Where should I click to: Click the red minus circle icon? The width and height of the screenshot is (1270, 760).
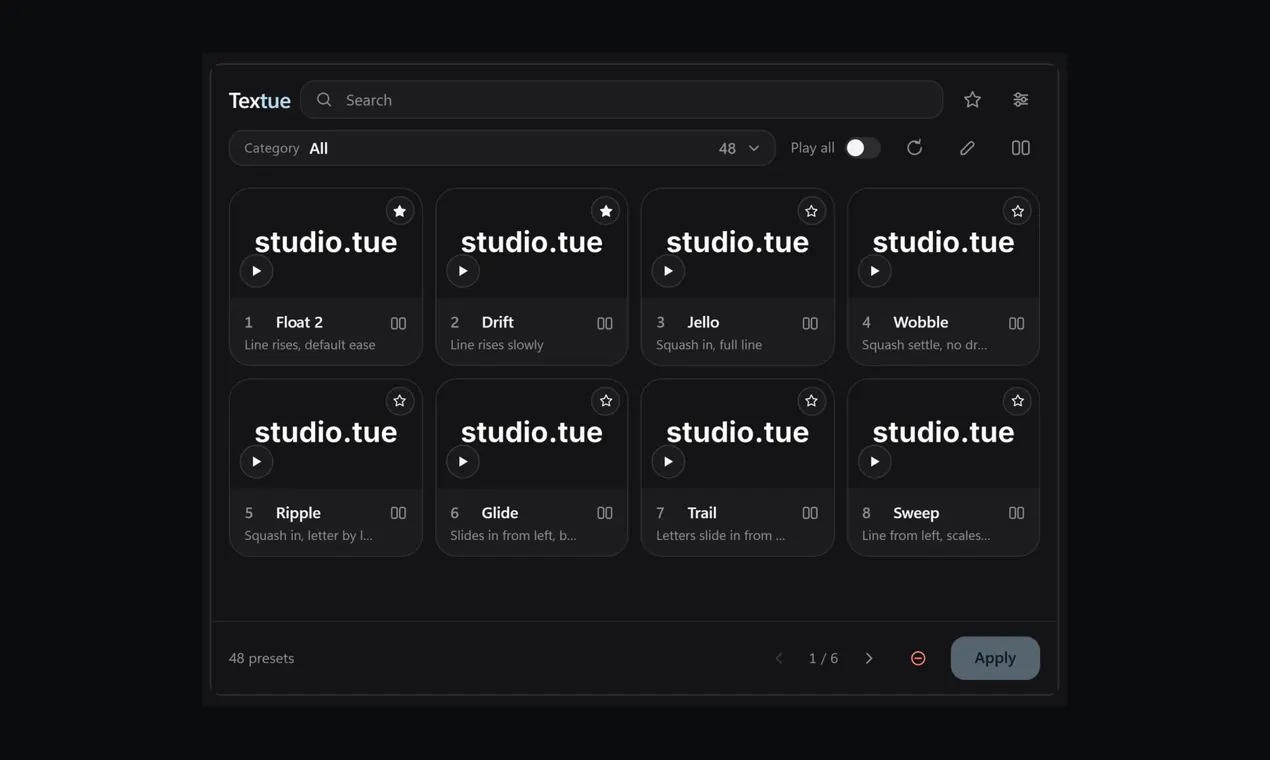pos(918,658)
